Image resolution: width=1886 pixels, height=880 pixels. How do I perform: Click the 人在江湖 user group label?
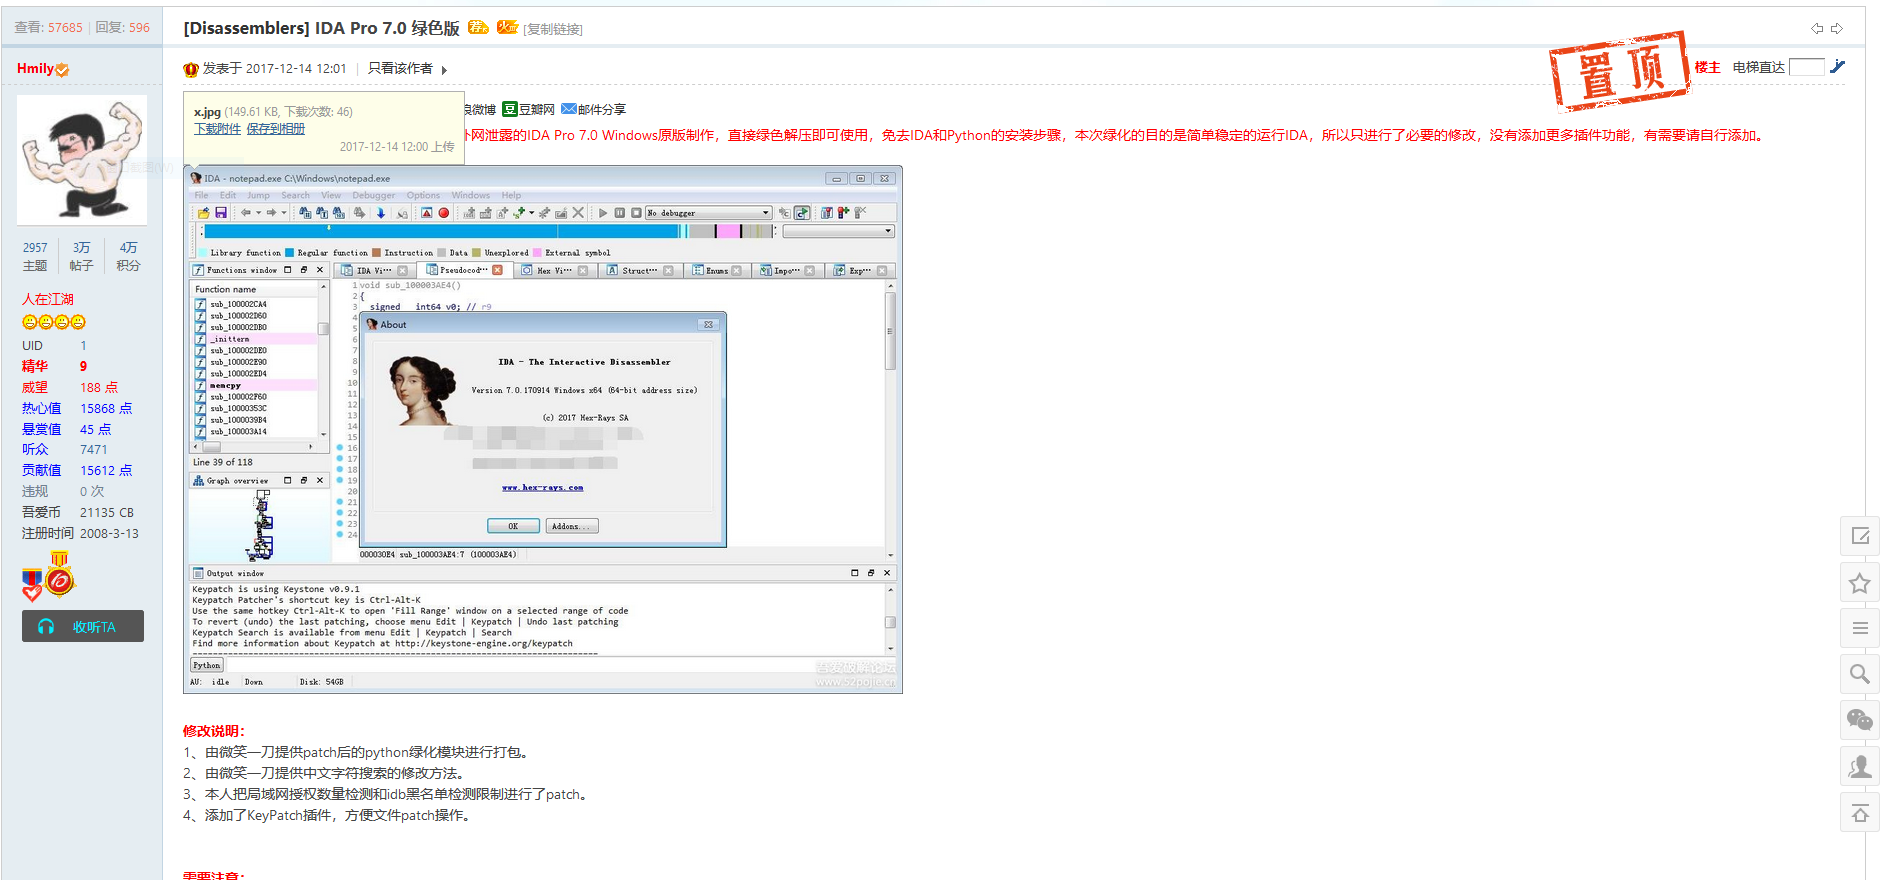coord(48,299)
